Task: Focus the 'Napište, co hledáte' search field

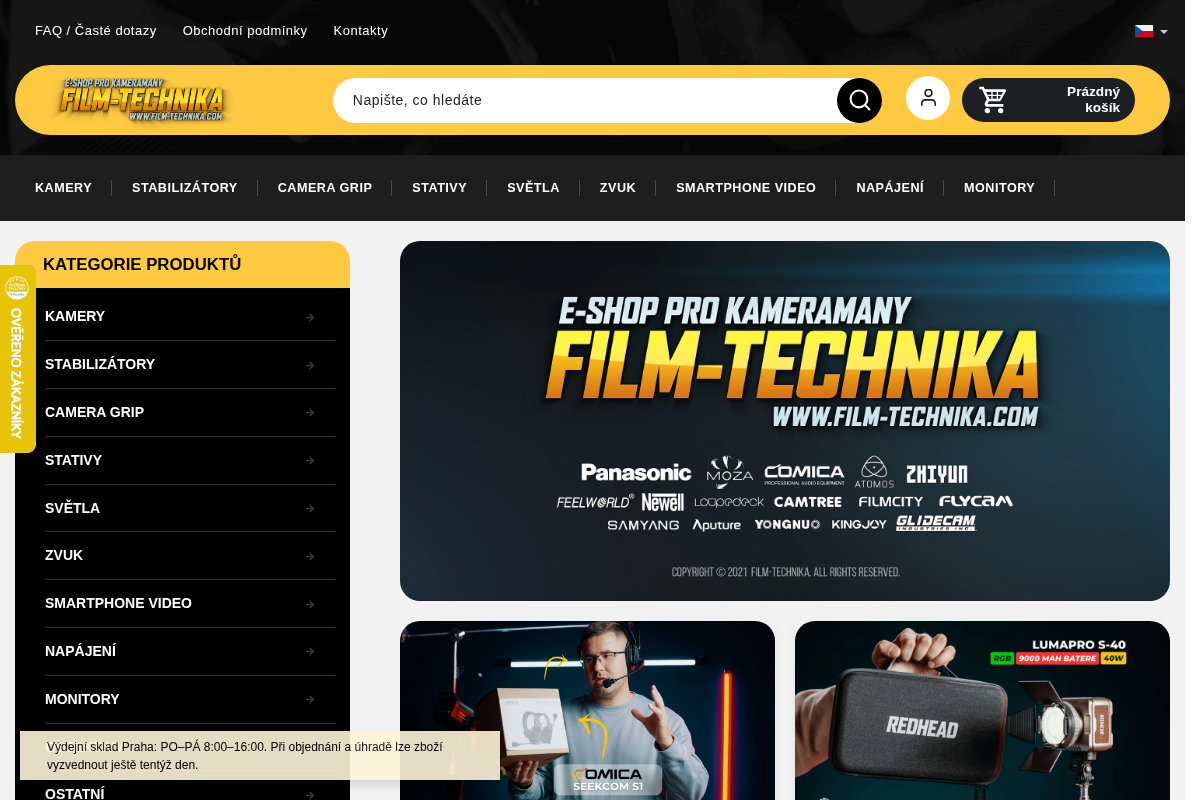Action: click(x=585, y=100)
